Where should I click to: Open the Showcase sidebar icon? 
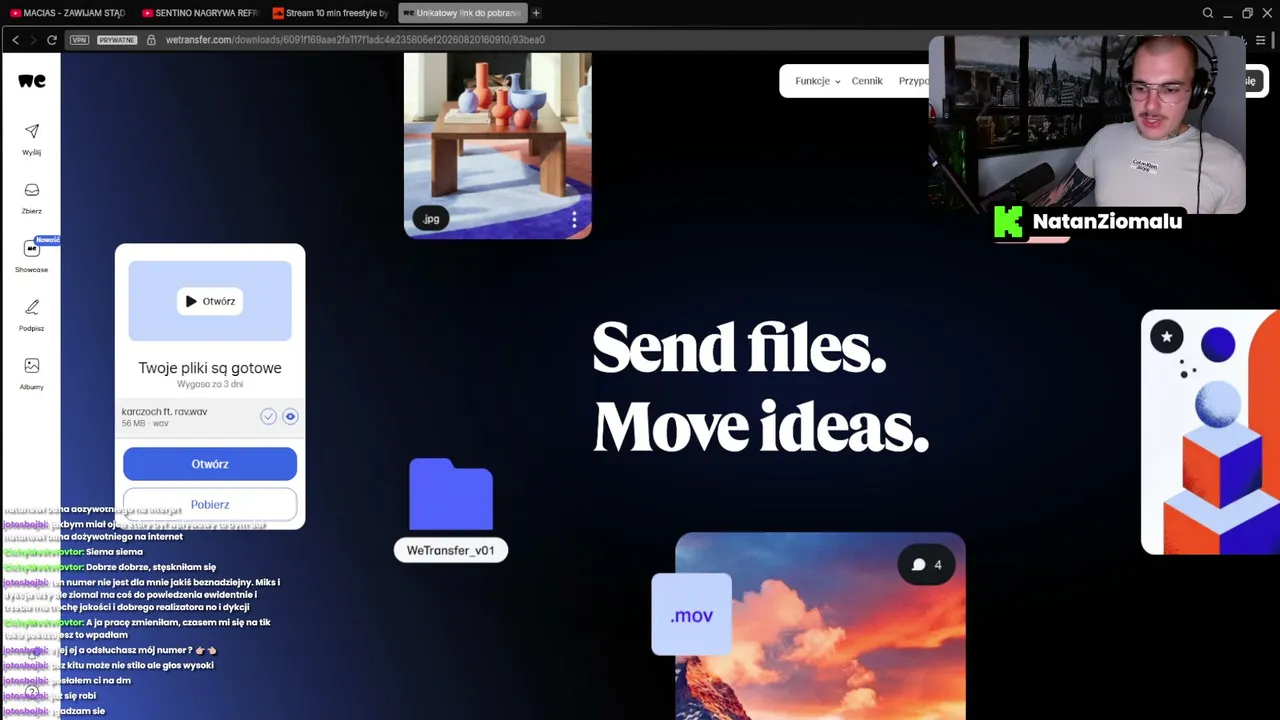coord(32,255)
